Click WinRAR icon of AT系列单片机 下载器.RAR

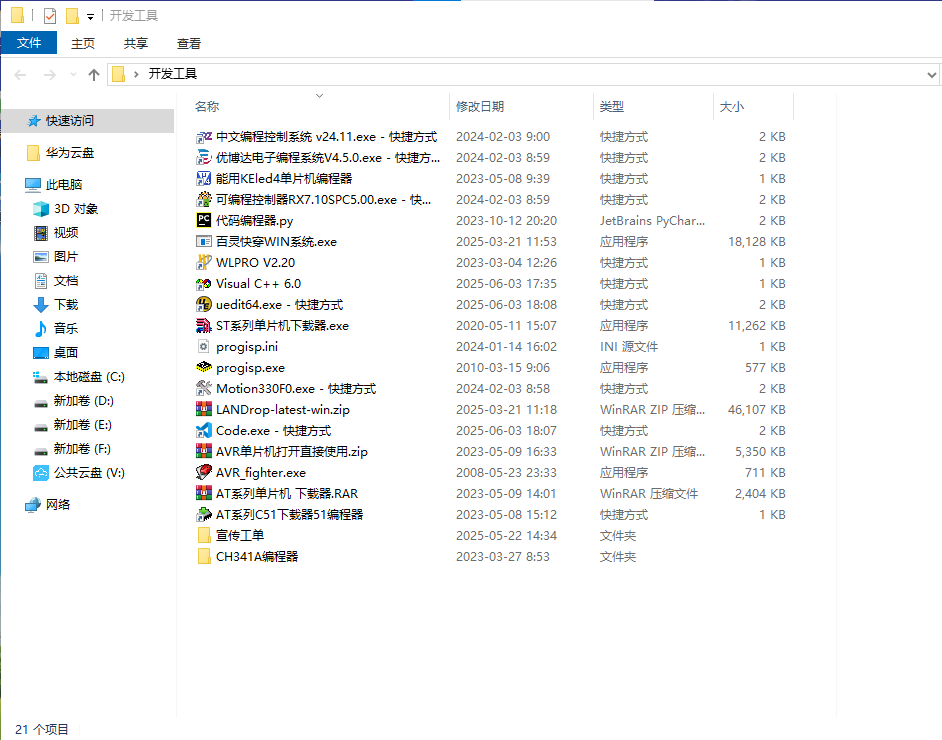point(204,493)
